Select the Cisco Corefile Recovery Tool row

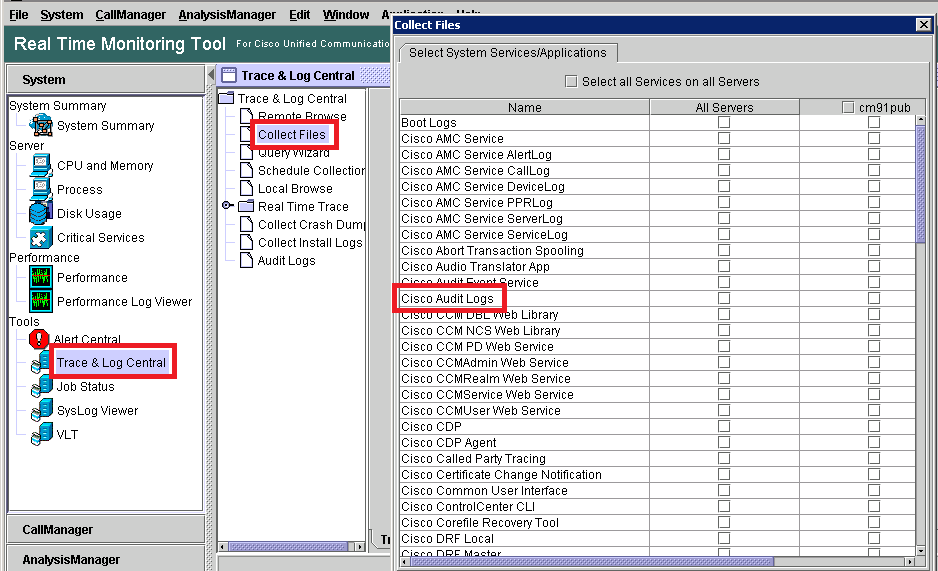click(525, 523)
